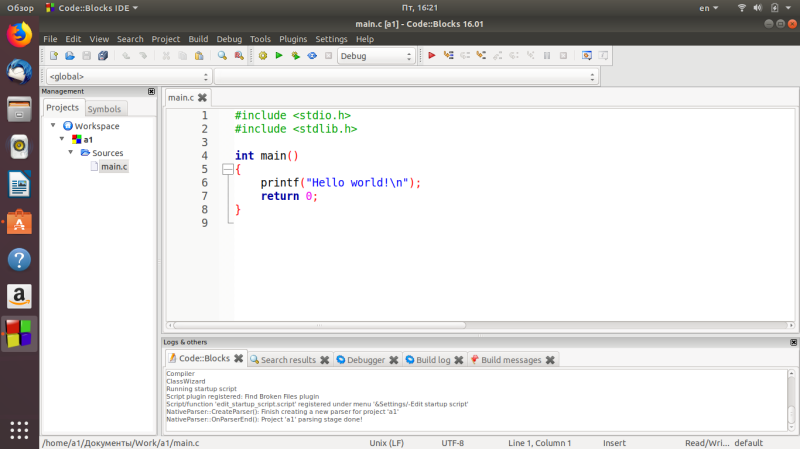Select the Build log tab
The height and width of the screenshot is (449, 800).
pos(433,360)
